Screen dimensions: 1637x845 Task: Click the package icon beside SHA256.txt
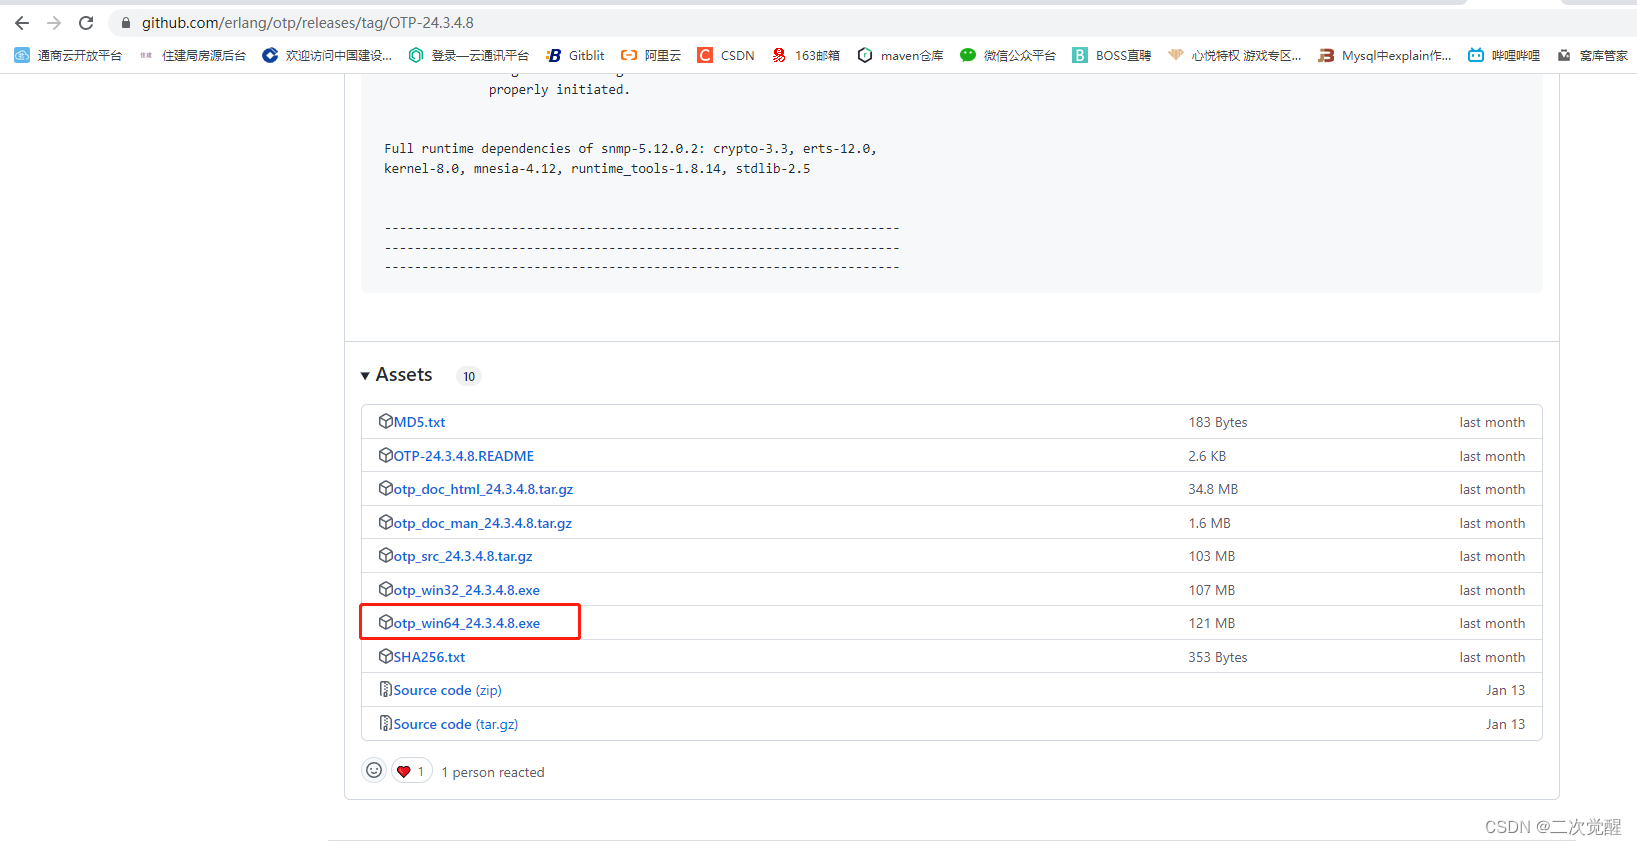[385, 656]
